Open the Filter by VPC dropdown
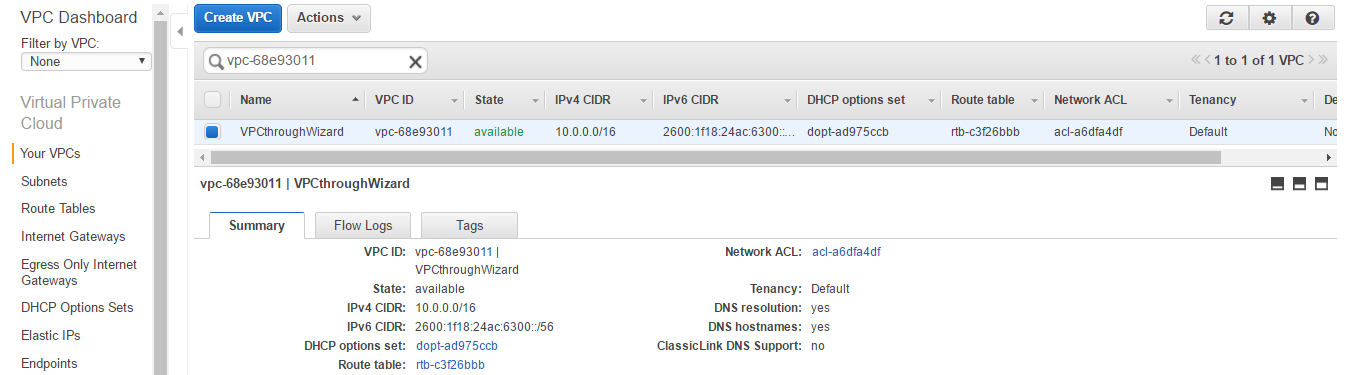 (x=86, y=61)
